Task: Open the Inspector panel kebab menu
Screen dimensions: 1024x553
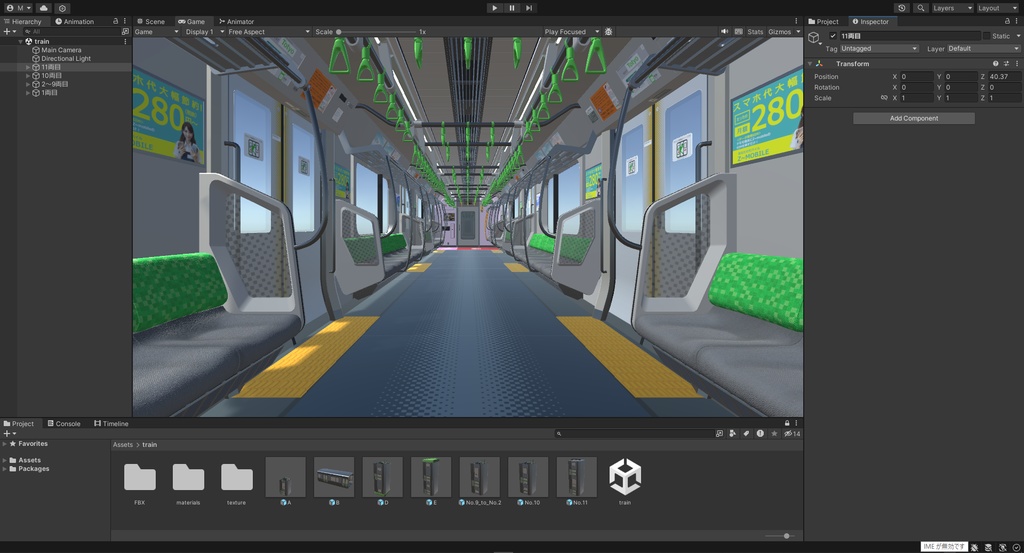Action: (1017, 21)
